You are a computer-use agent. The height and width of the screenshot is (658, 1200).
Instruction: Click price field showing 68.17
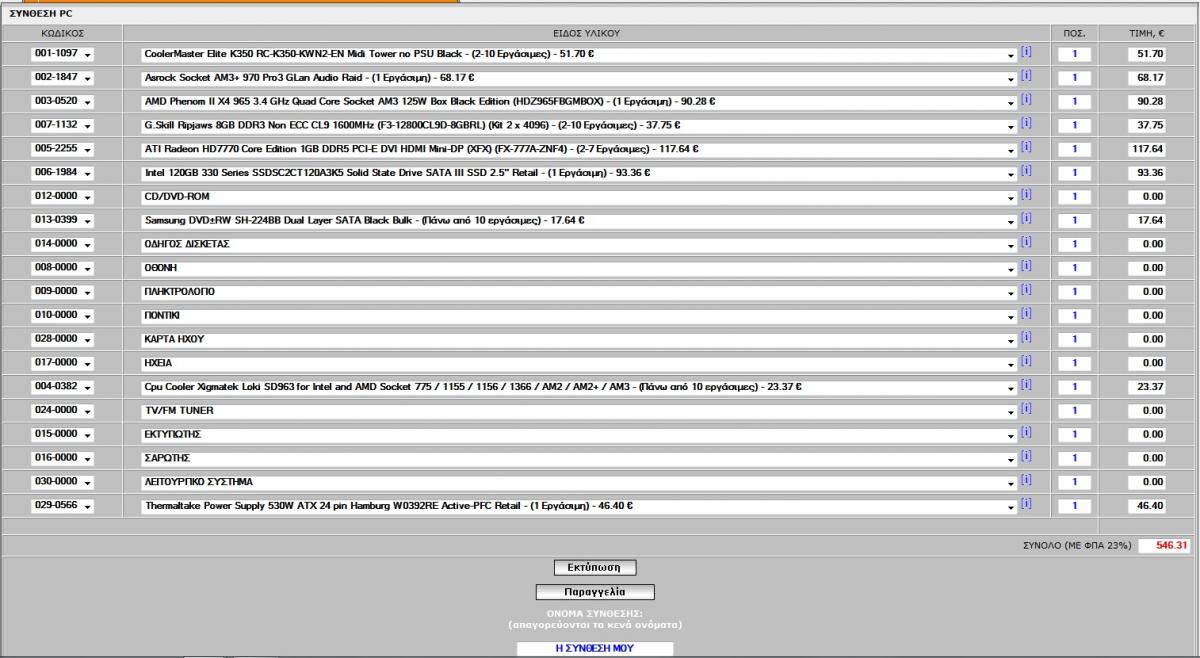[x=1146, y=78]
